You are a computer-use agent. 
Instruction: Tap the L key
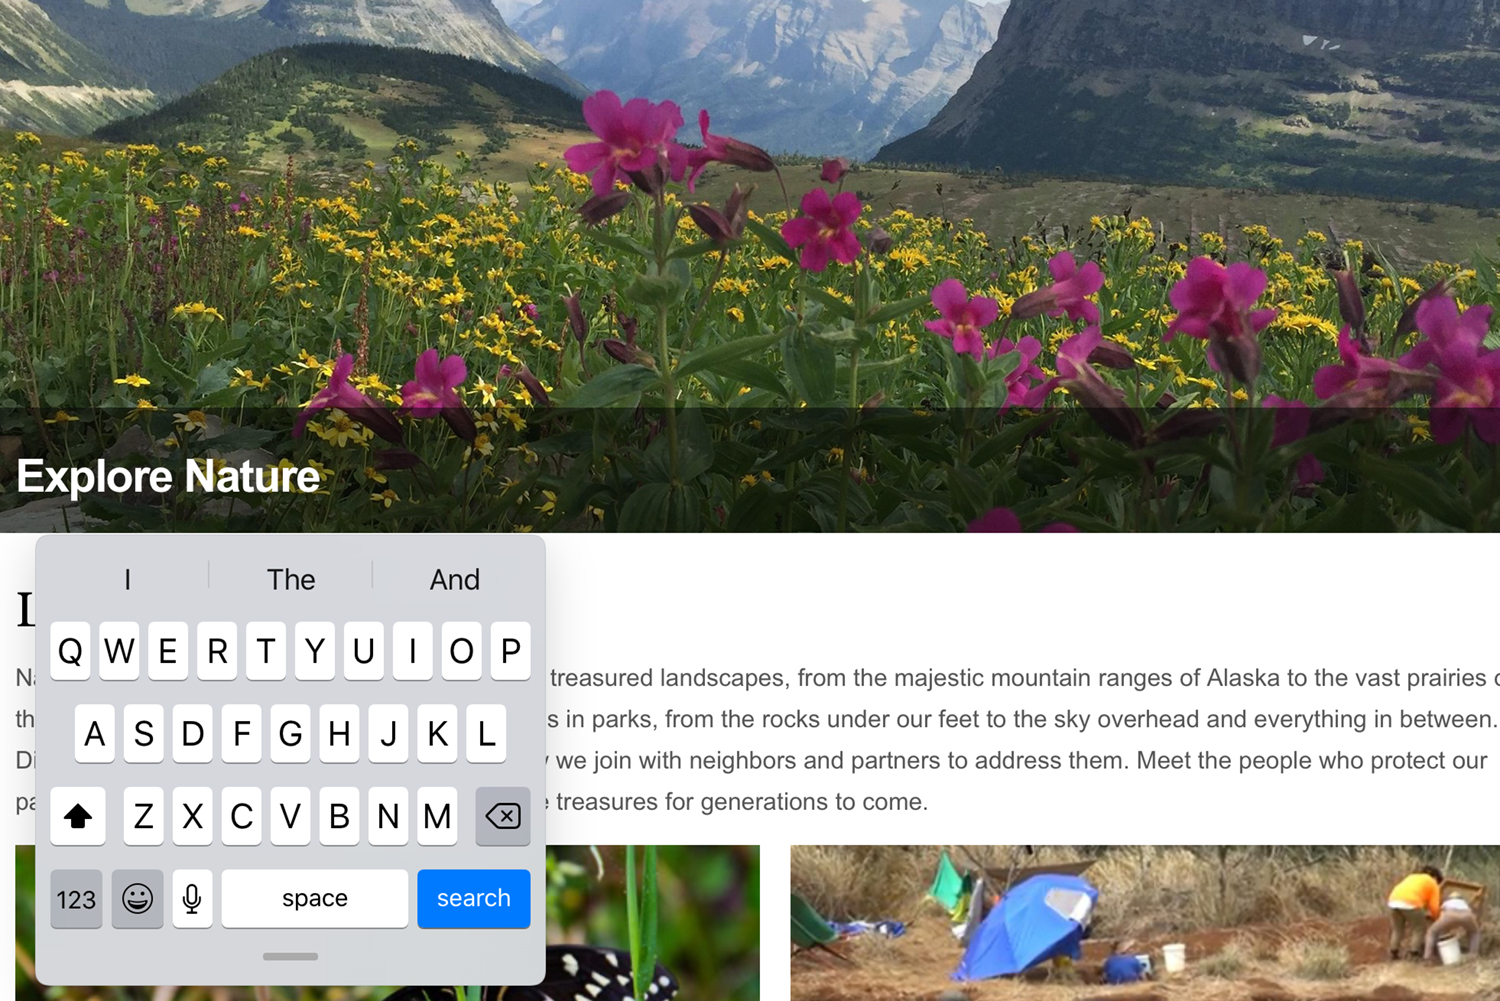486,733
